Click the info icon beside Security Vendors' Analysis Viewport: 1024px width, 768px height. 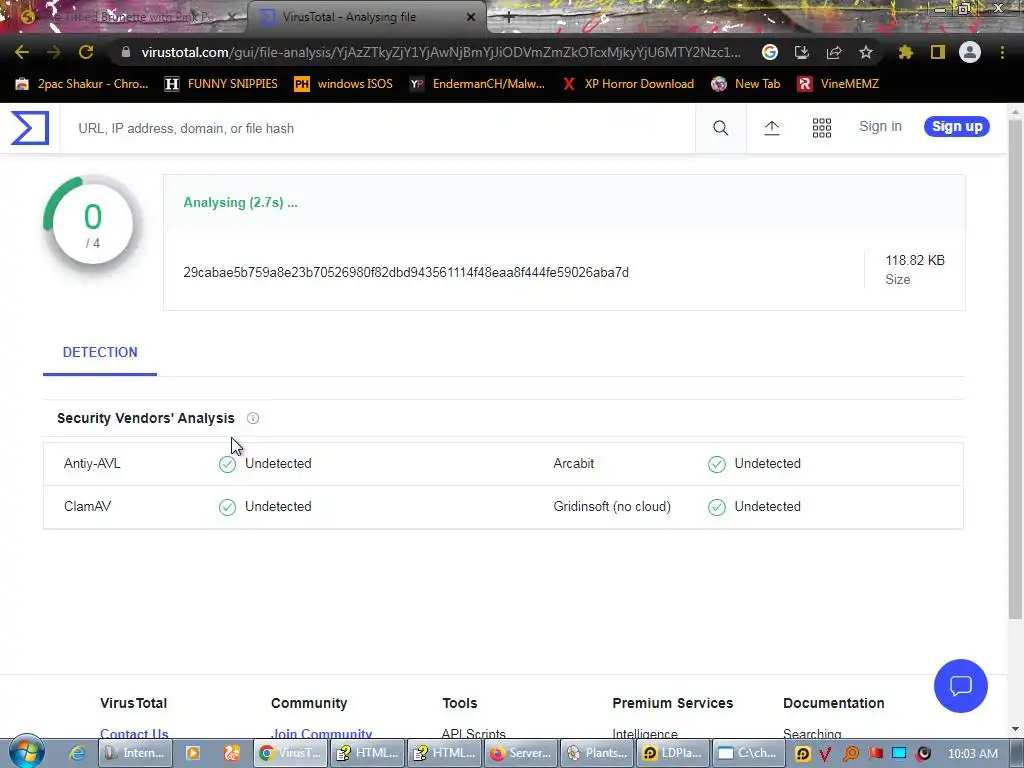[253, 418]
